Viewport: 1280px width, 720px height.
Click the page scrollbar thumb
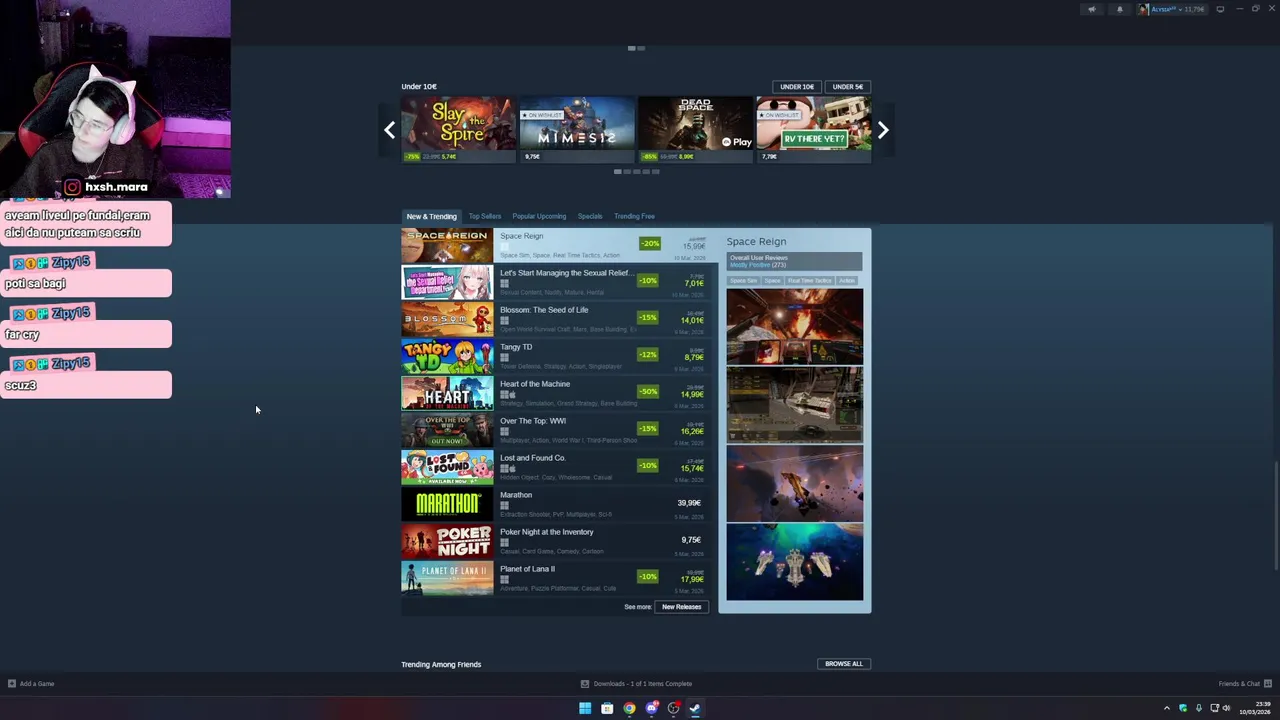coord(1275,518)
